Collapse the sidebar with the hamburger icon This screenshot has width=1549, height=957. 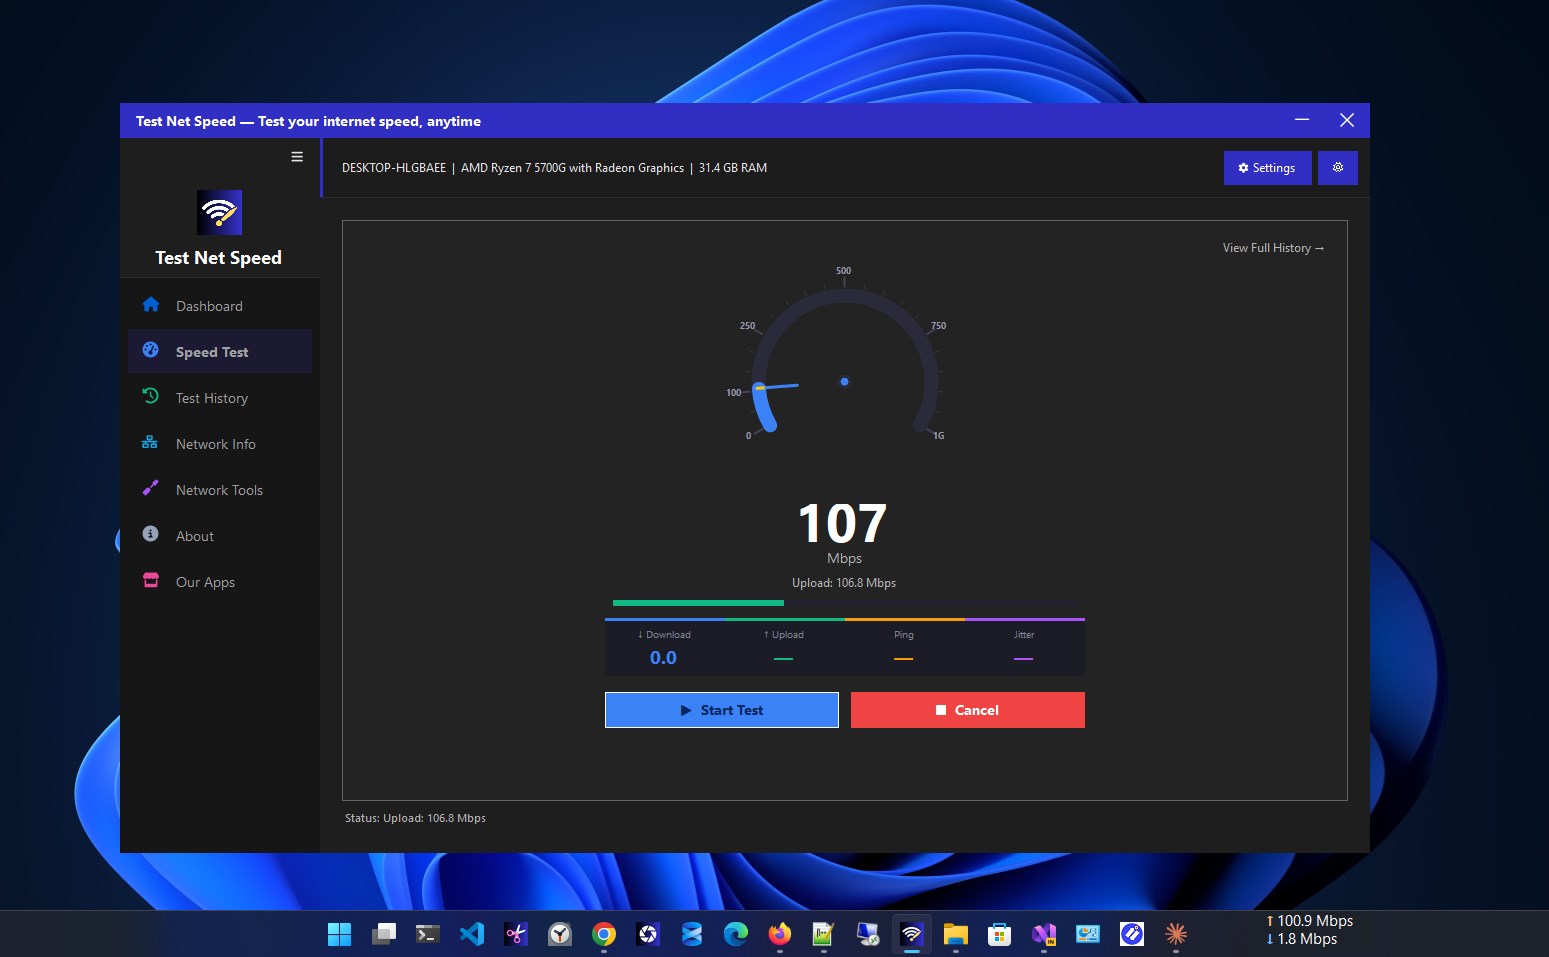(x=297, y=157)
